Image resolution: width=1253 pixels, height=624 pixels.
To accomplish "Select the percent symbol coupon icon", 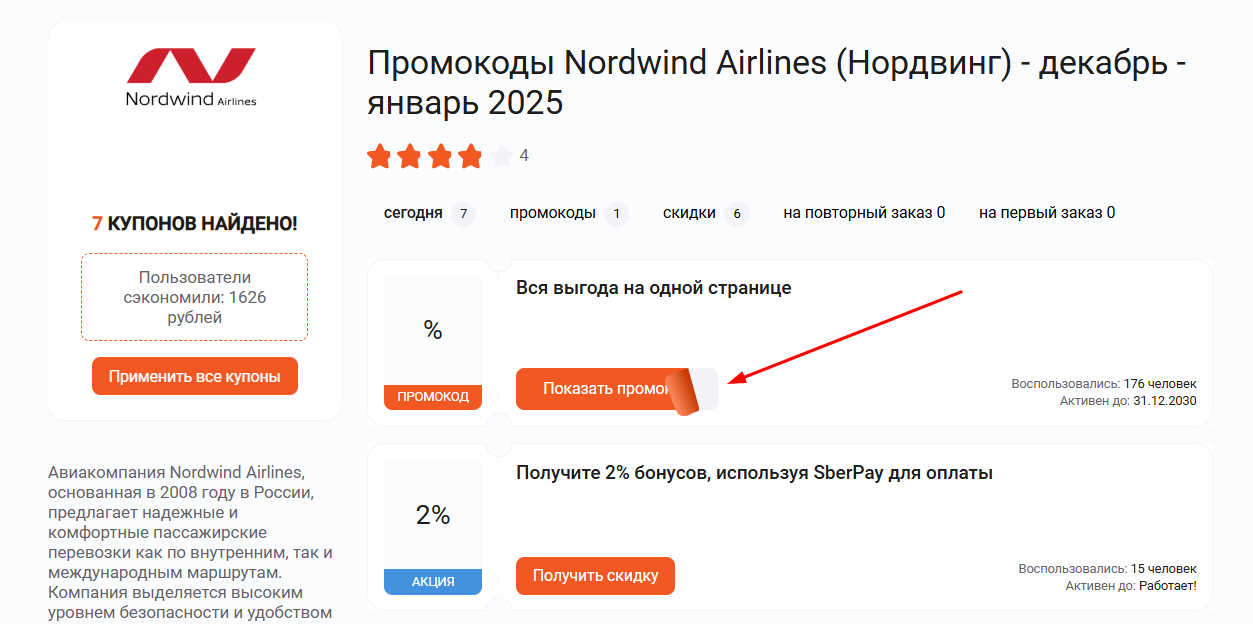I will (432, 330).
